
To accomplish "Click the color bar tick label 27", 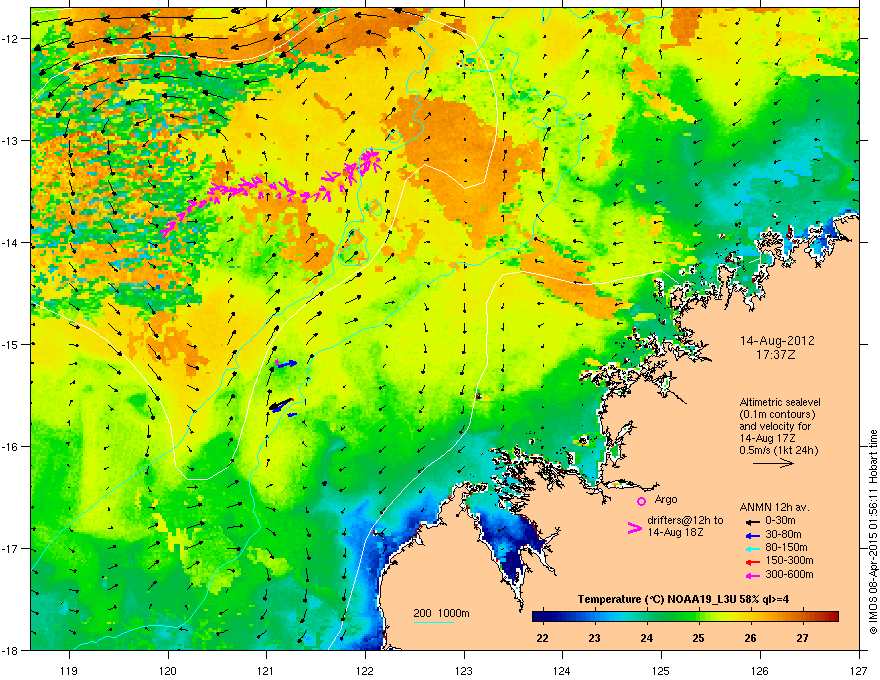I will click(x=803, y=638).
